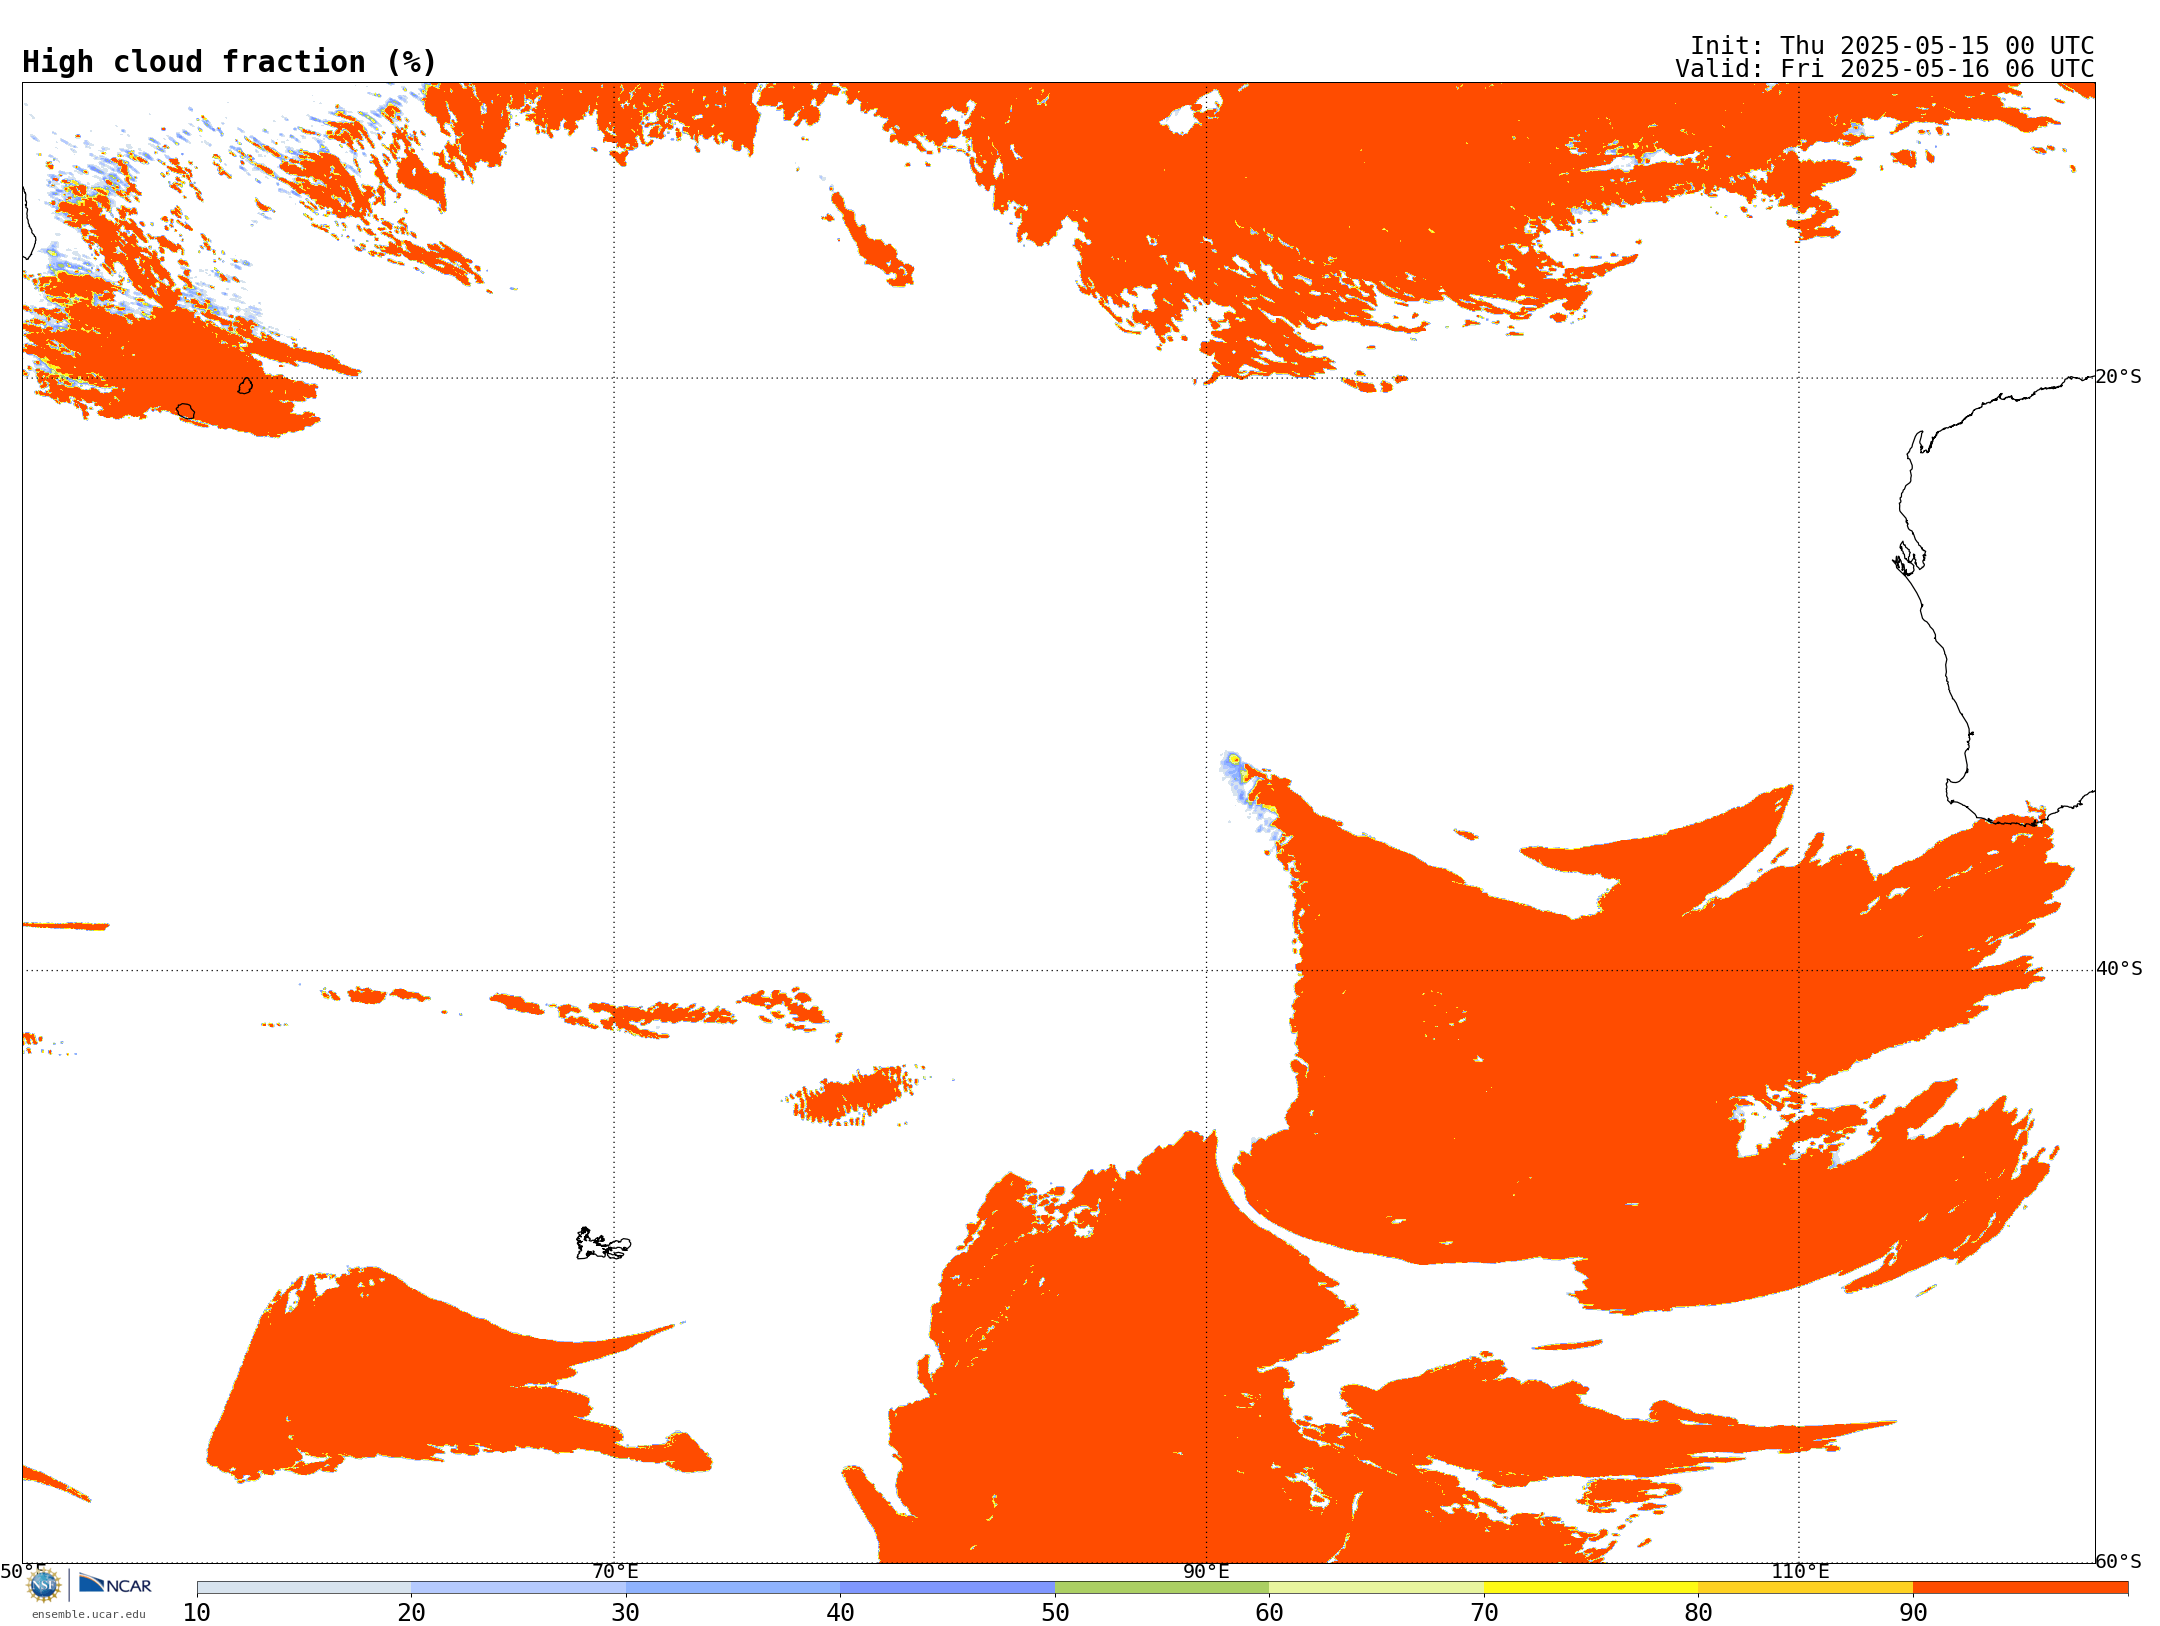The image size is (2160, 1626).
Task: Click the 90°E longitude label
Action: [x=1206, y=1571]
